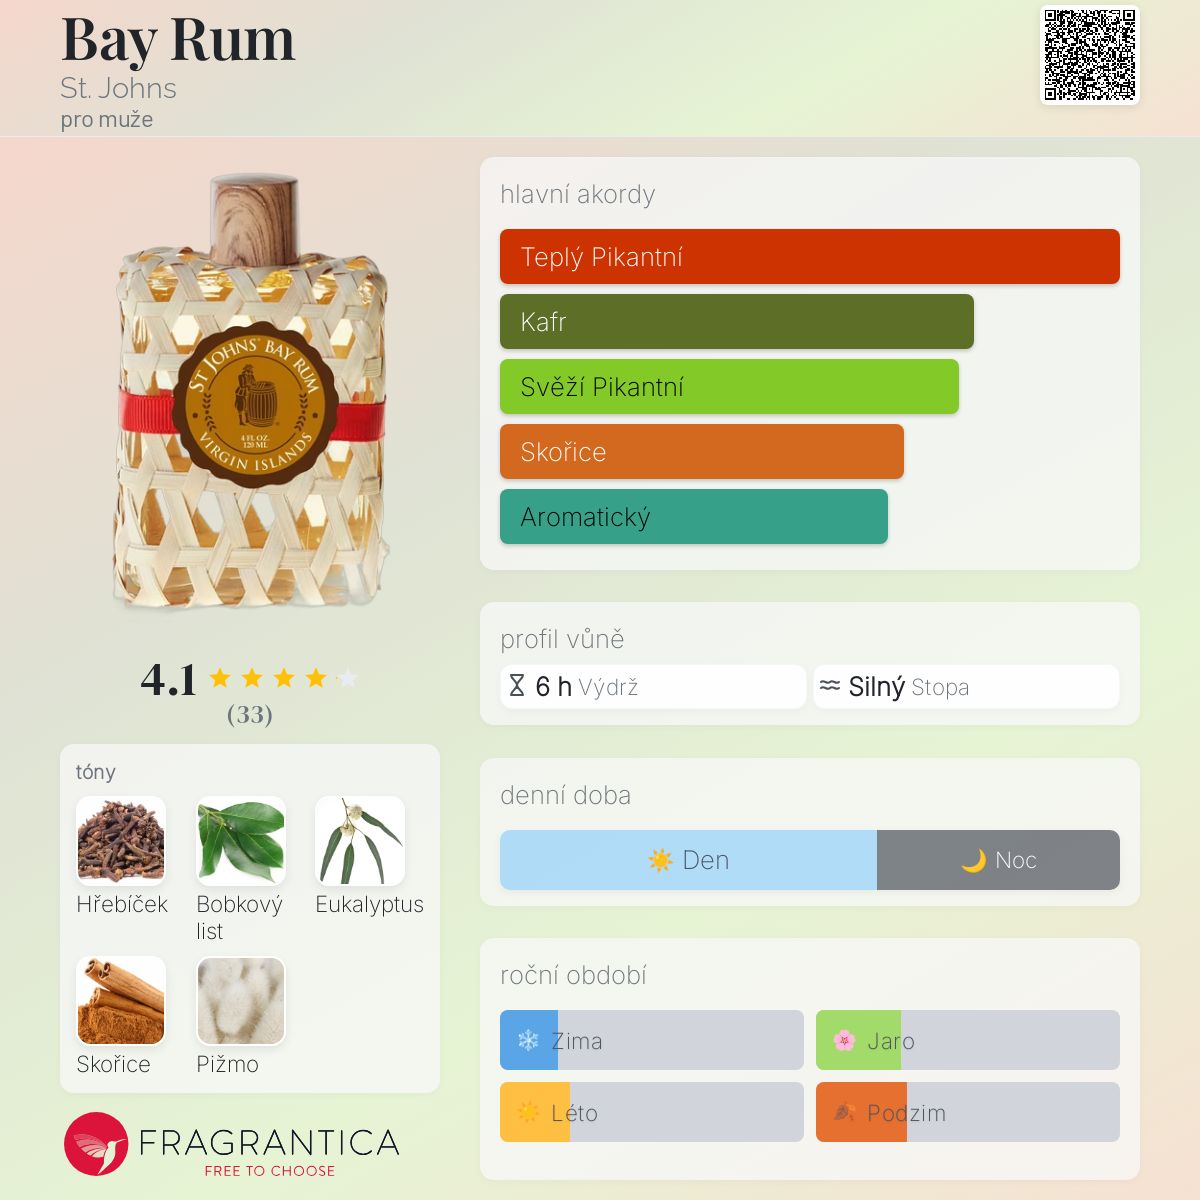Click the Aromatický accord bar
Screen dimensions: 1200x1200
tap(694, 517)
